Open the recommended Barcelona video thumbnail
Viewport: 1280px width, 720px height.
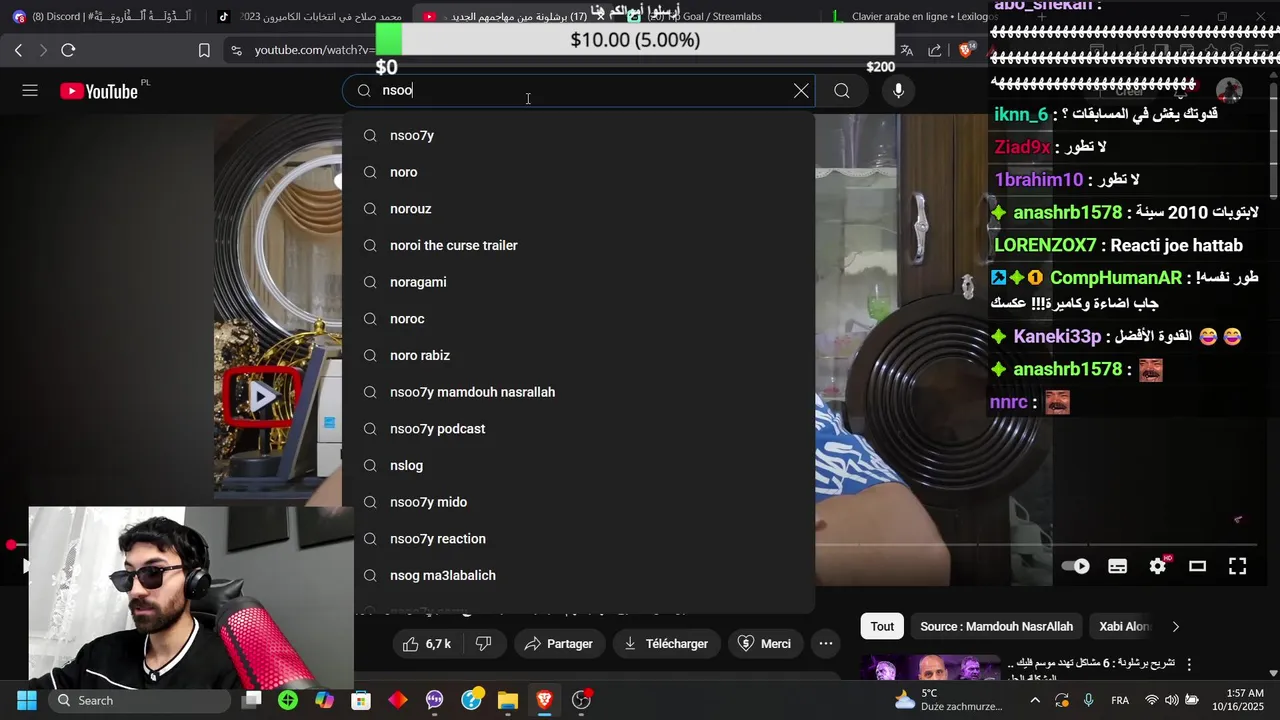tap(930, 668)
